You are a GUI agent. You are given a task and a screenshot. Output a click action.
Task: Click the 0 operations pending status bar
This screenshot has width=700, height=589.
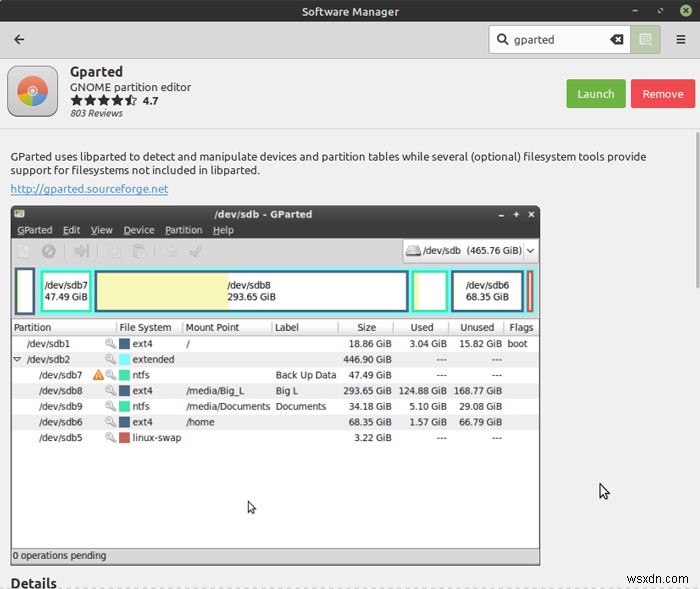(275, 556)
